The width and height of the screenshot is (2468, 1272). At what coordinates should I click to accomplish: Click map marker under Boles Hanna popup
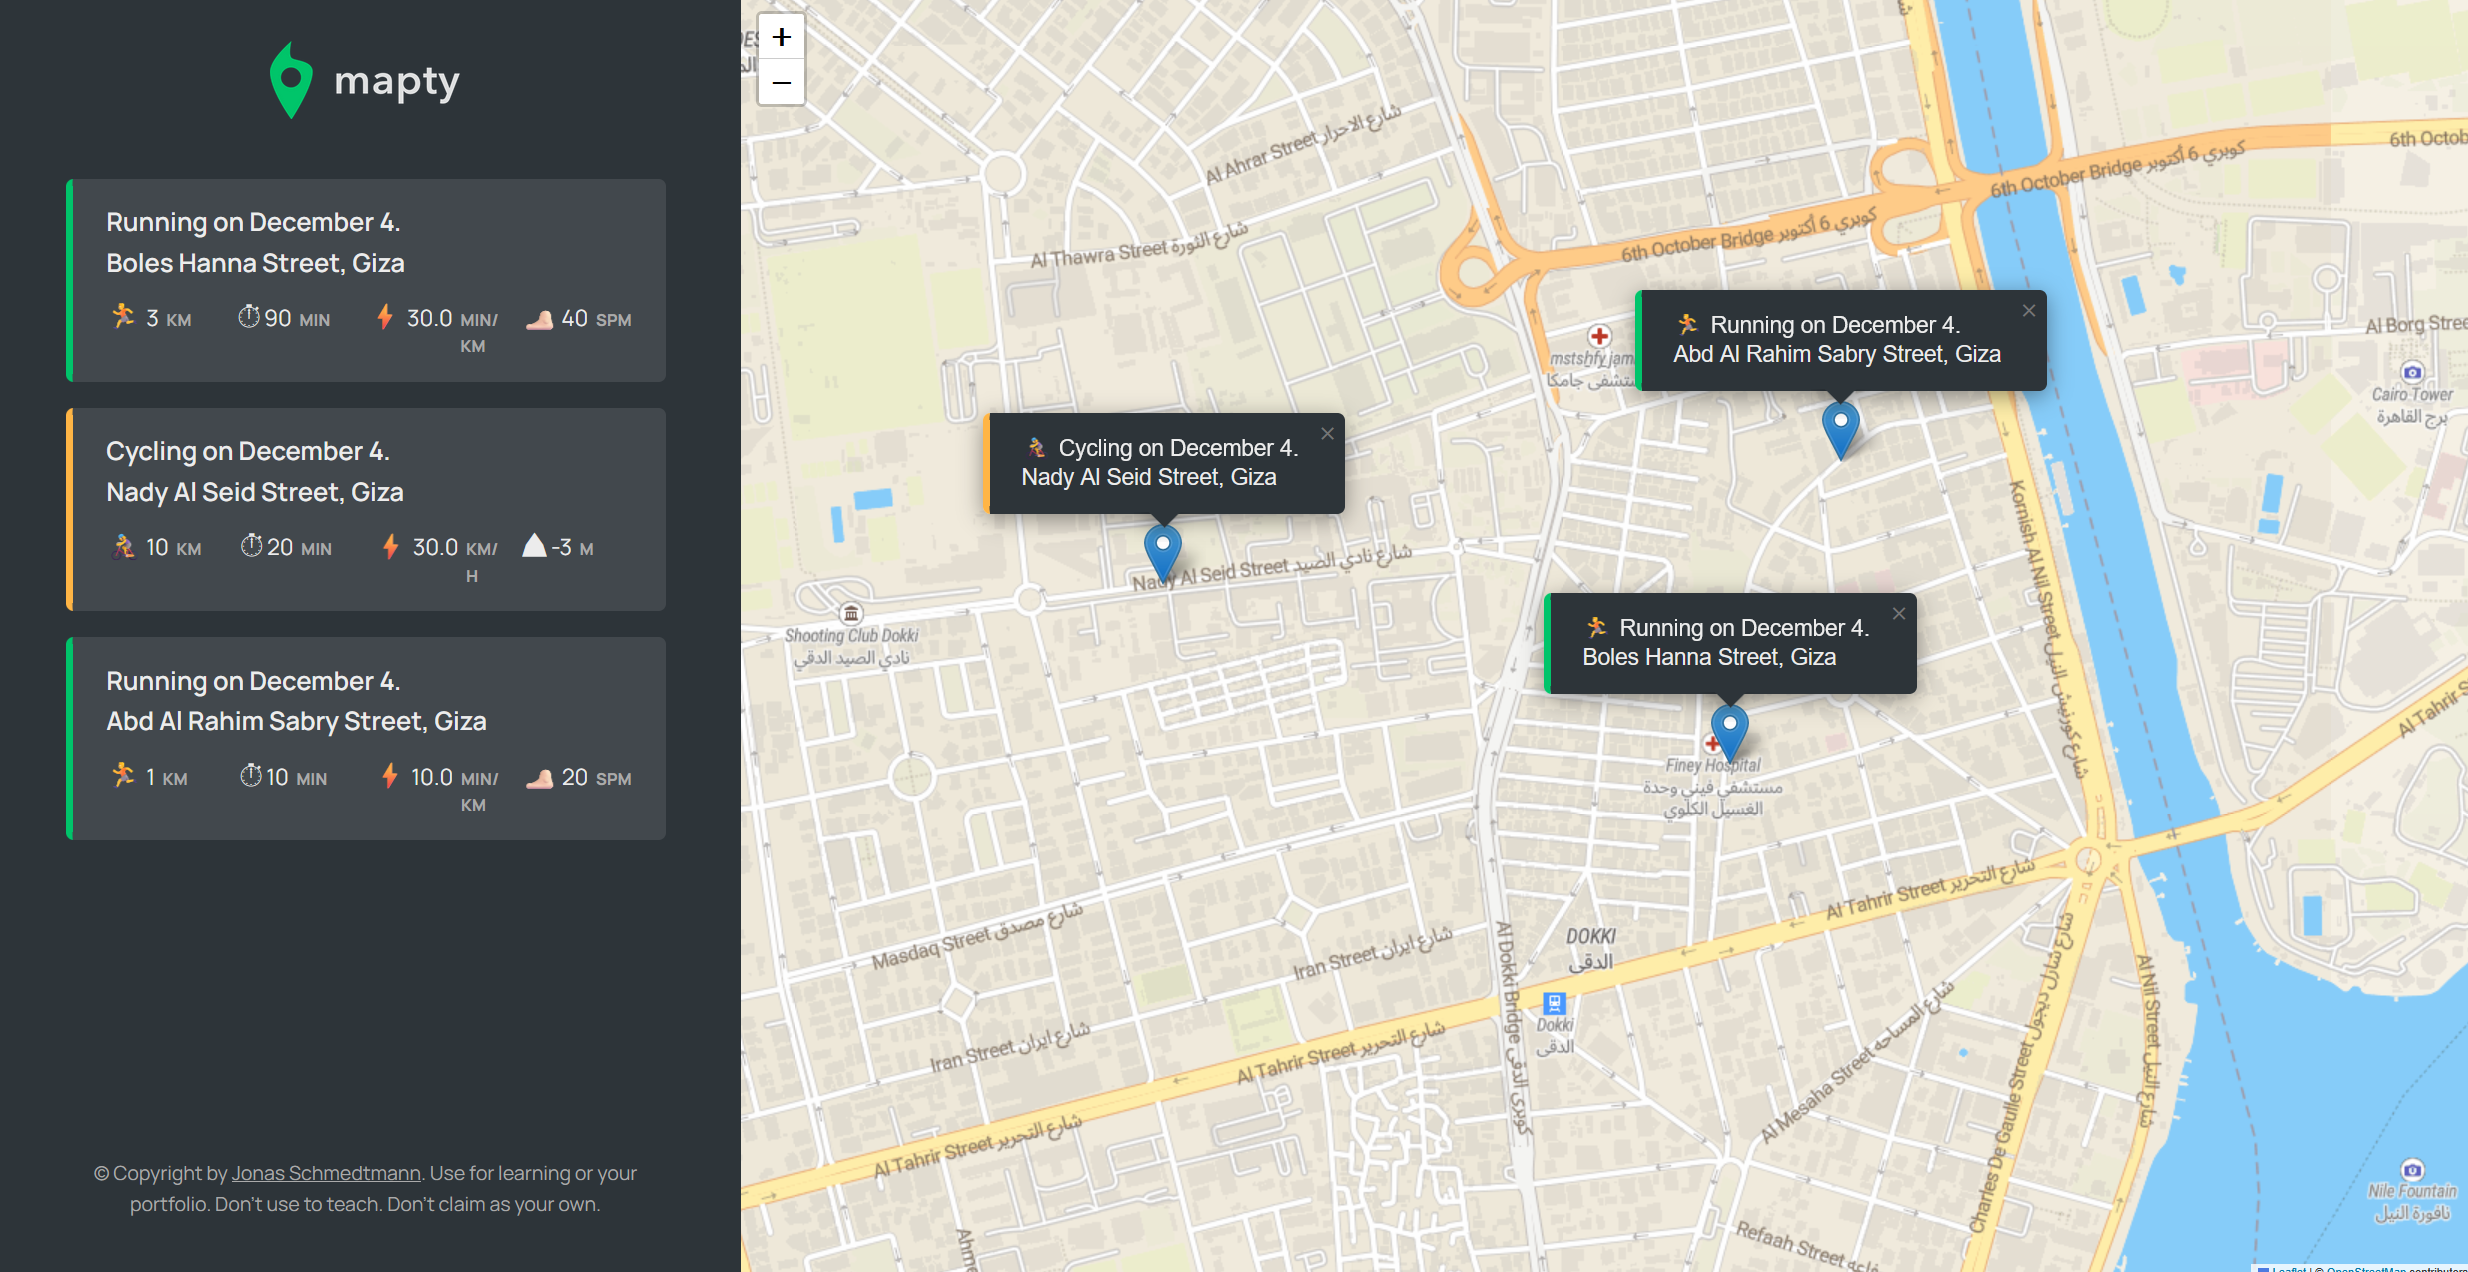tap(1729, 730)
